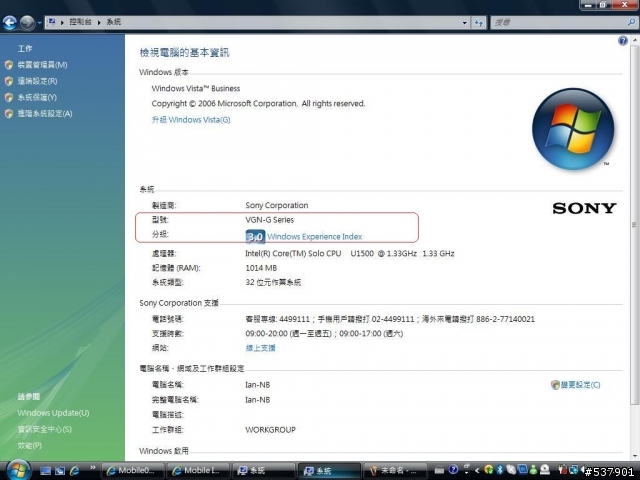640x480 pixels.
Task: Switch to first 系統 taskbar button
Action: pyautogui.click(x=264, y=471)
